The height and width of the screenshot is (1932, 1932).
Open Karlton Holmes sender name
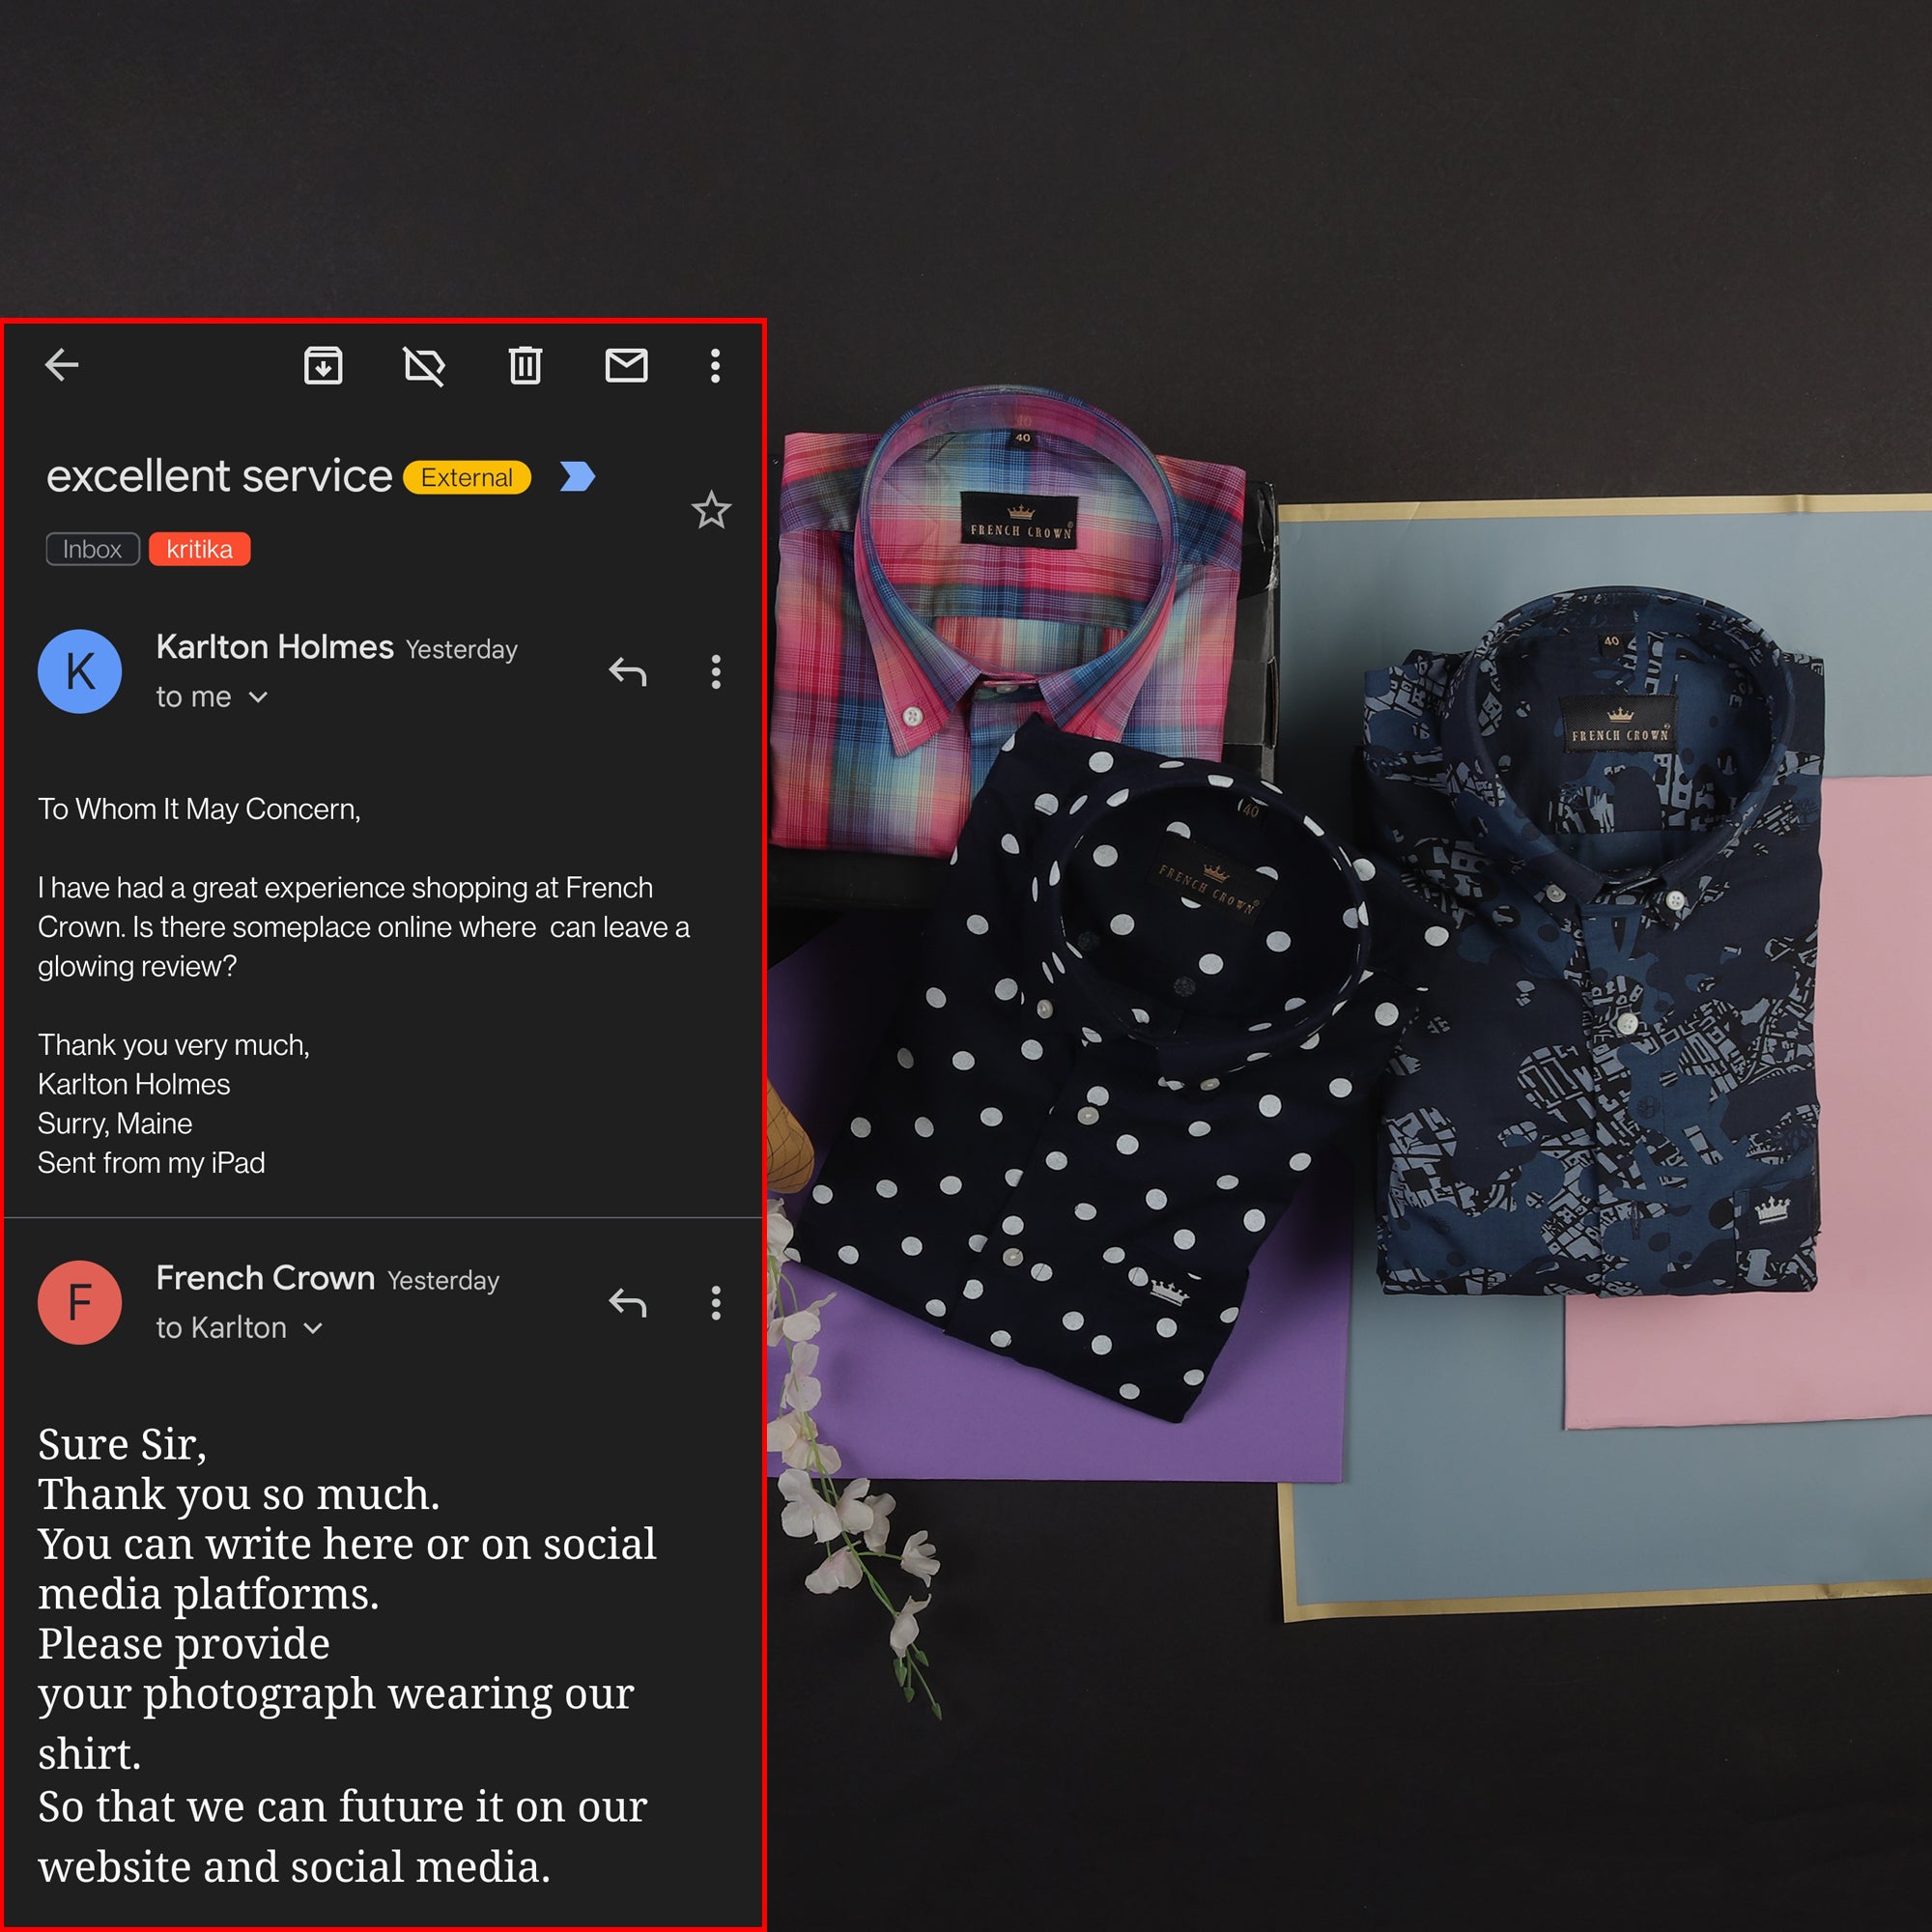click(275, 648)
